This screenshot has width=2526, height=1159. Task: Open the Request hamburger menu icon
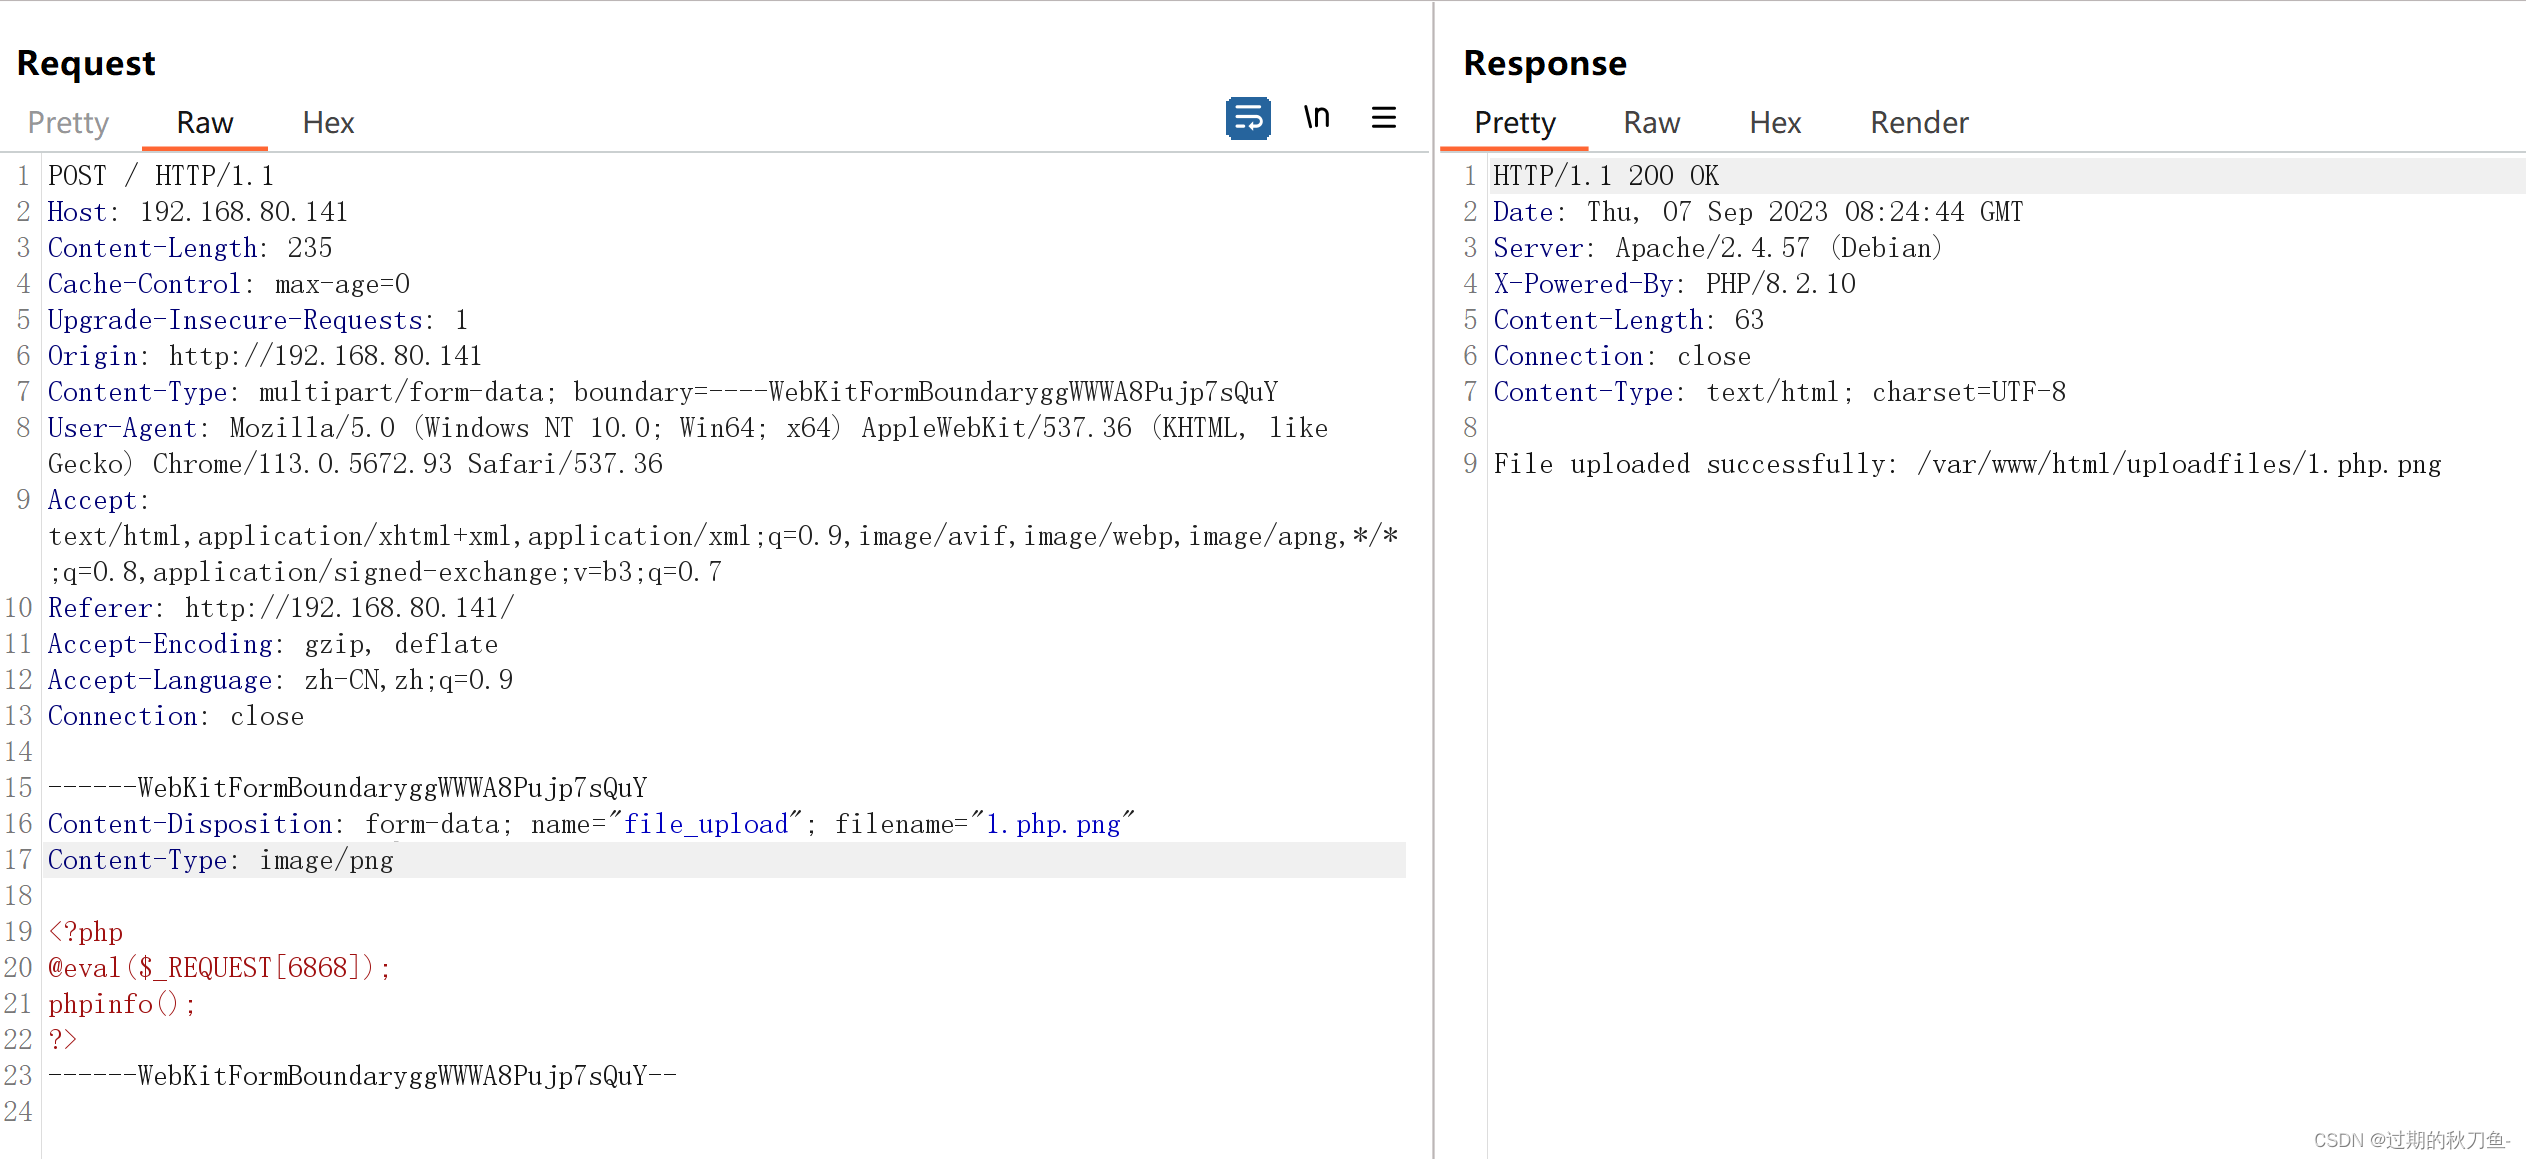click(x=1384, y=118)
